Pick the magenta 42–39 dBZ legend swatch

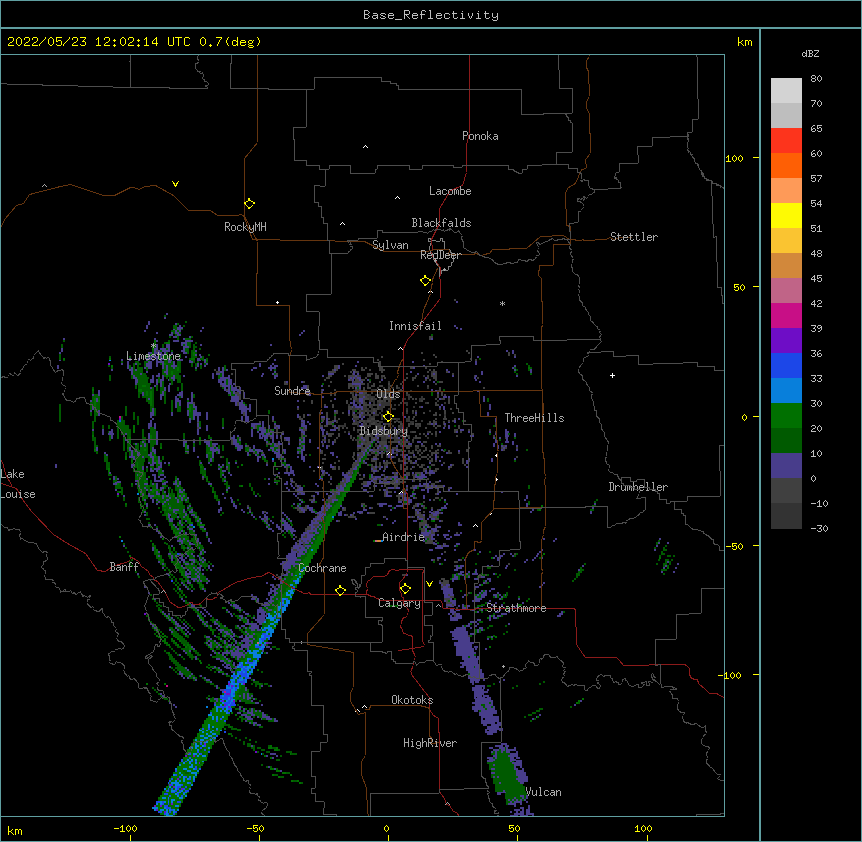click(x=786, y=315)
